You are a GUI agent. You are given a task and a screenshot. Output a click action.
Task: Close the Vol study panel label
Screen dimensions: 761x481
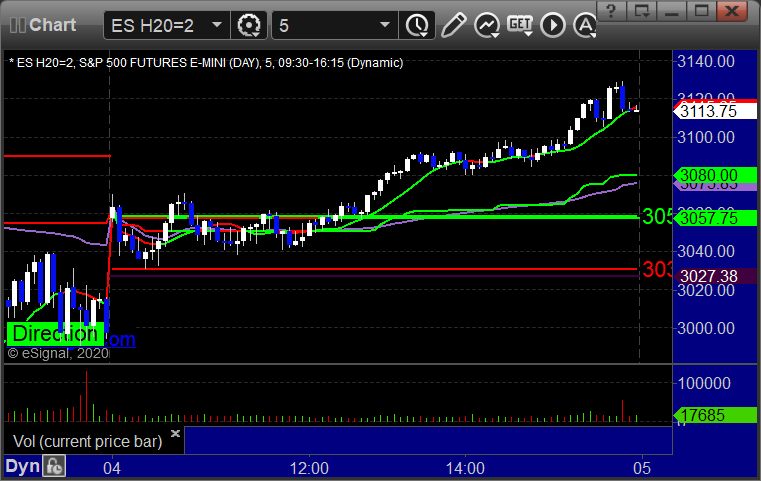tap(176, 433)
